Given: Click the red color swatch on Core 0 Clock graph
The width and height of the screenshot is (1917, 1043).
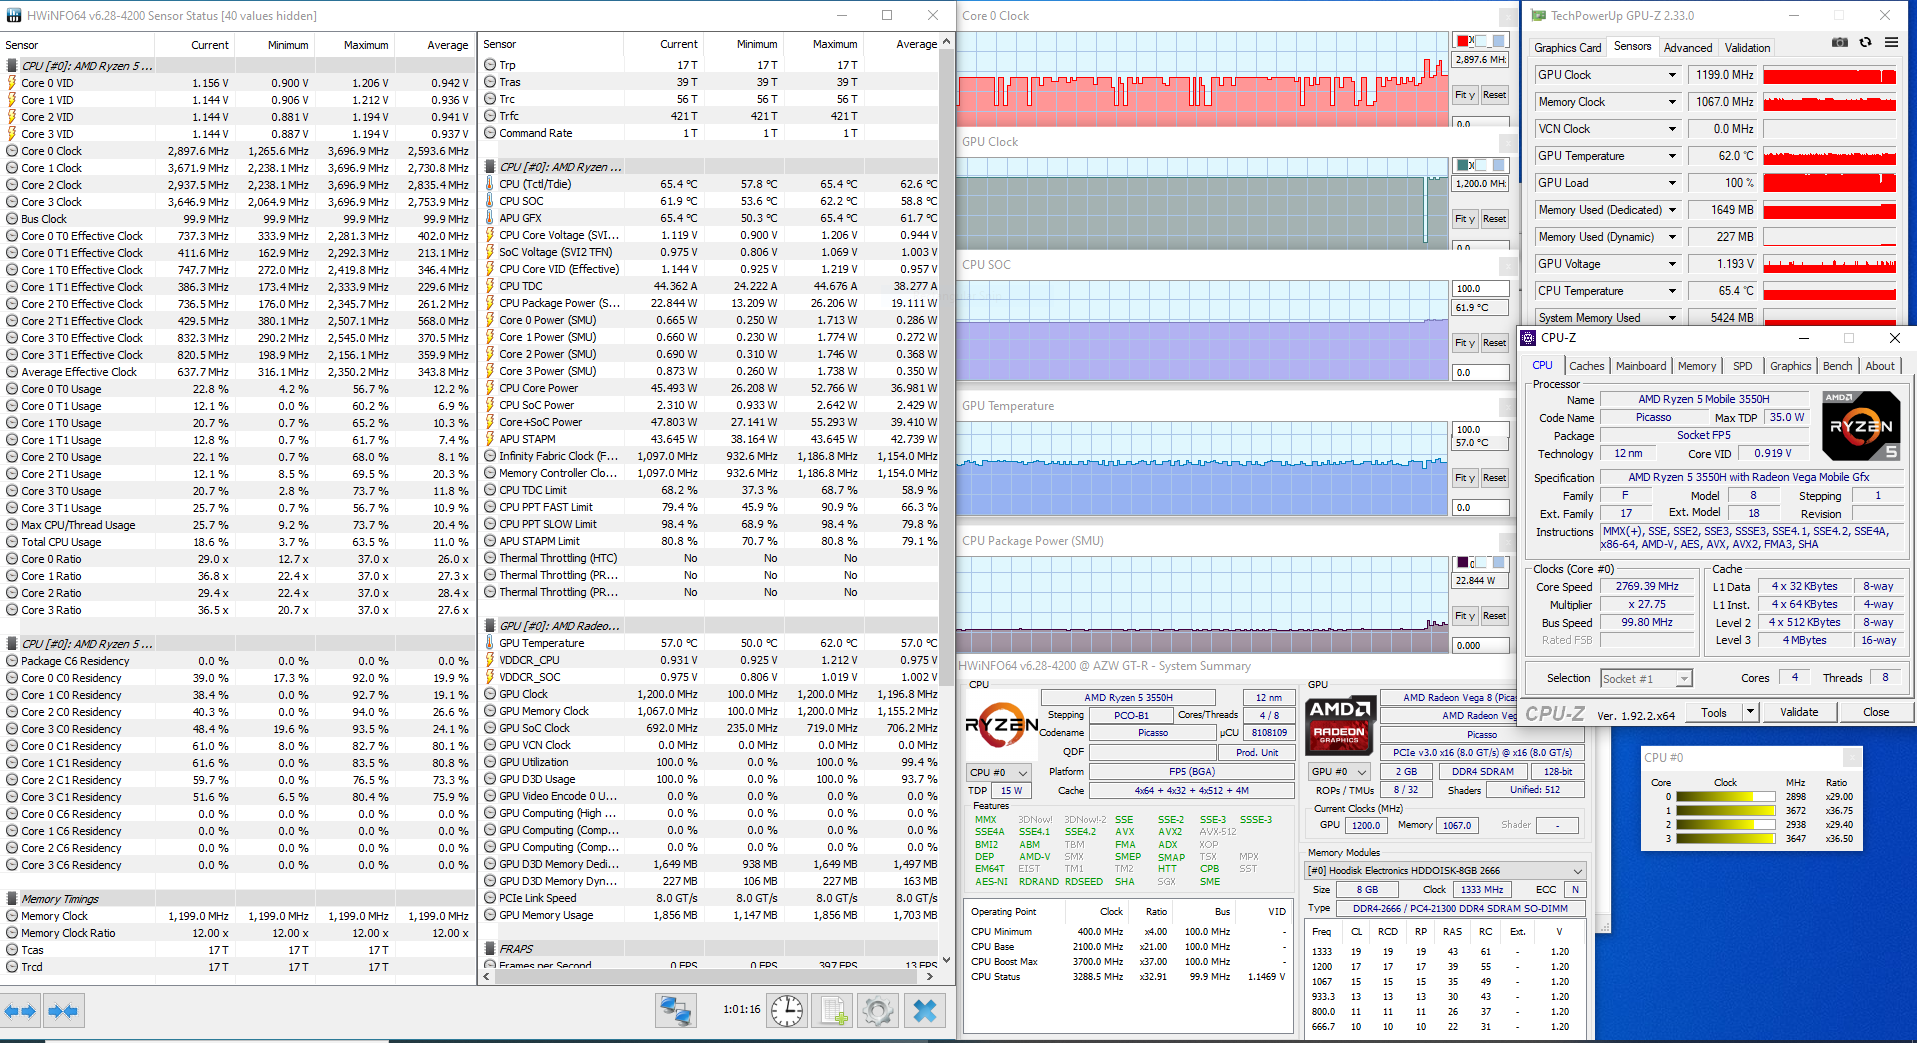Looking at the screenshot, I should (x=1462, y=41).
